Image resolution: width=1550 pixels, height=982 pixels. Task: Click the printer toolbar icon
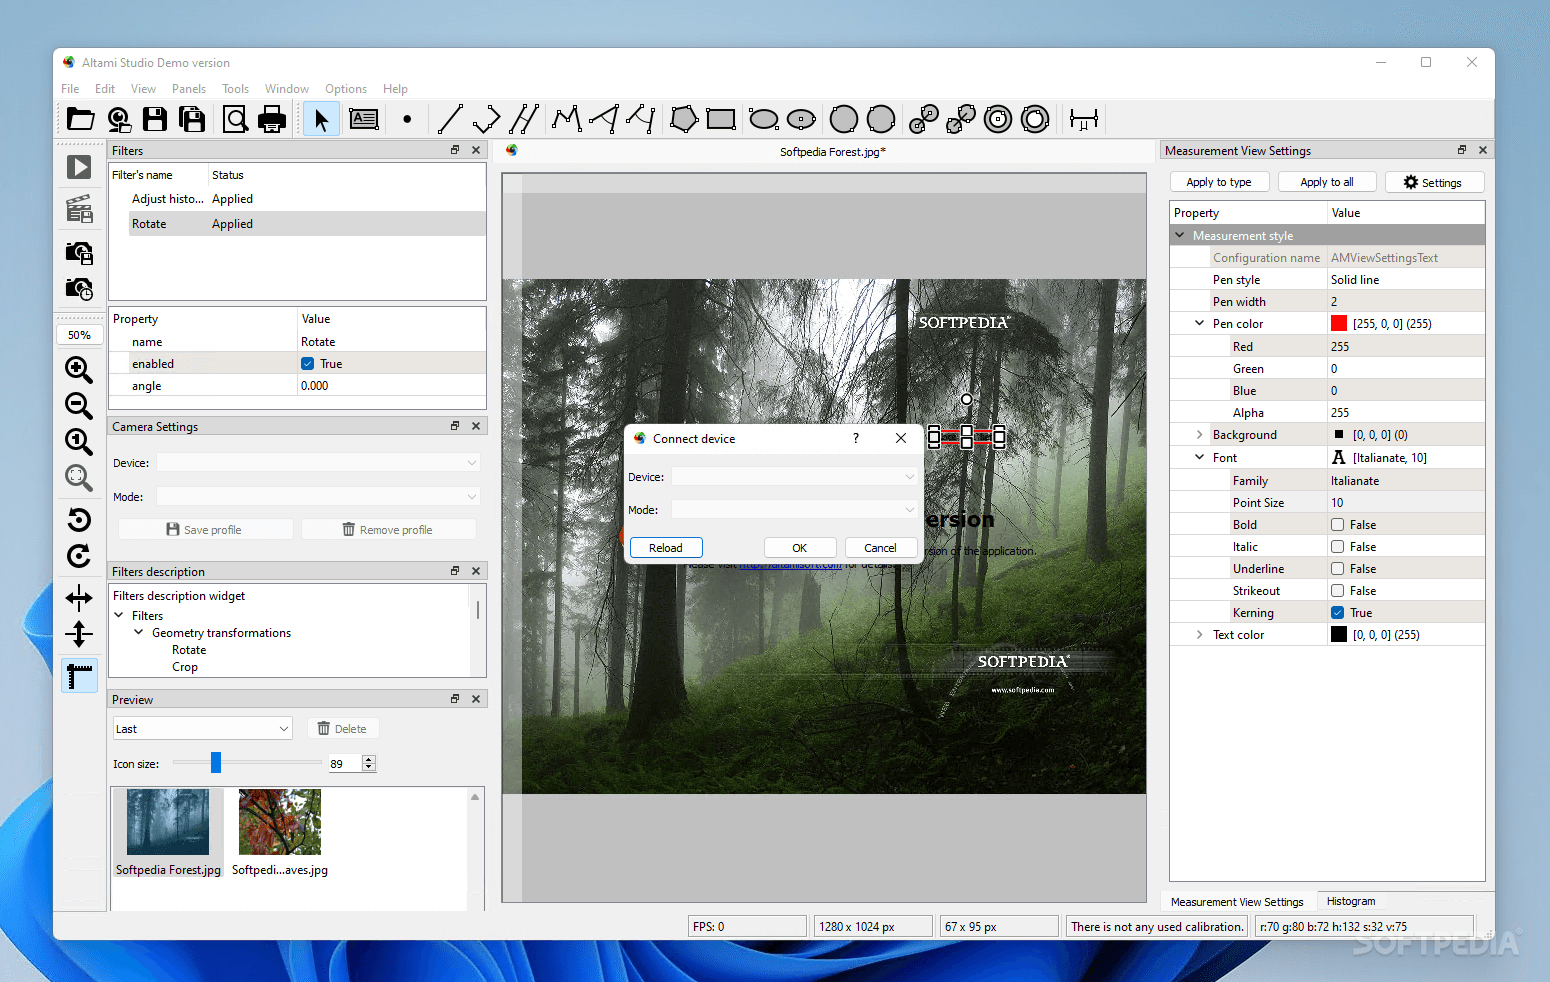pyautogui.click(x=272, y=120)
